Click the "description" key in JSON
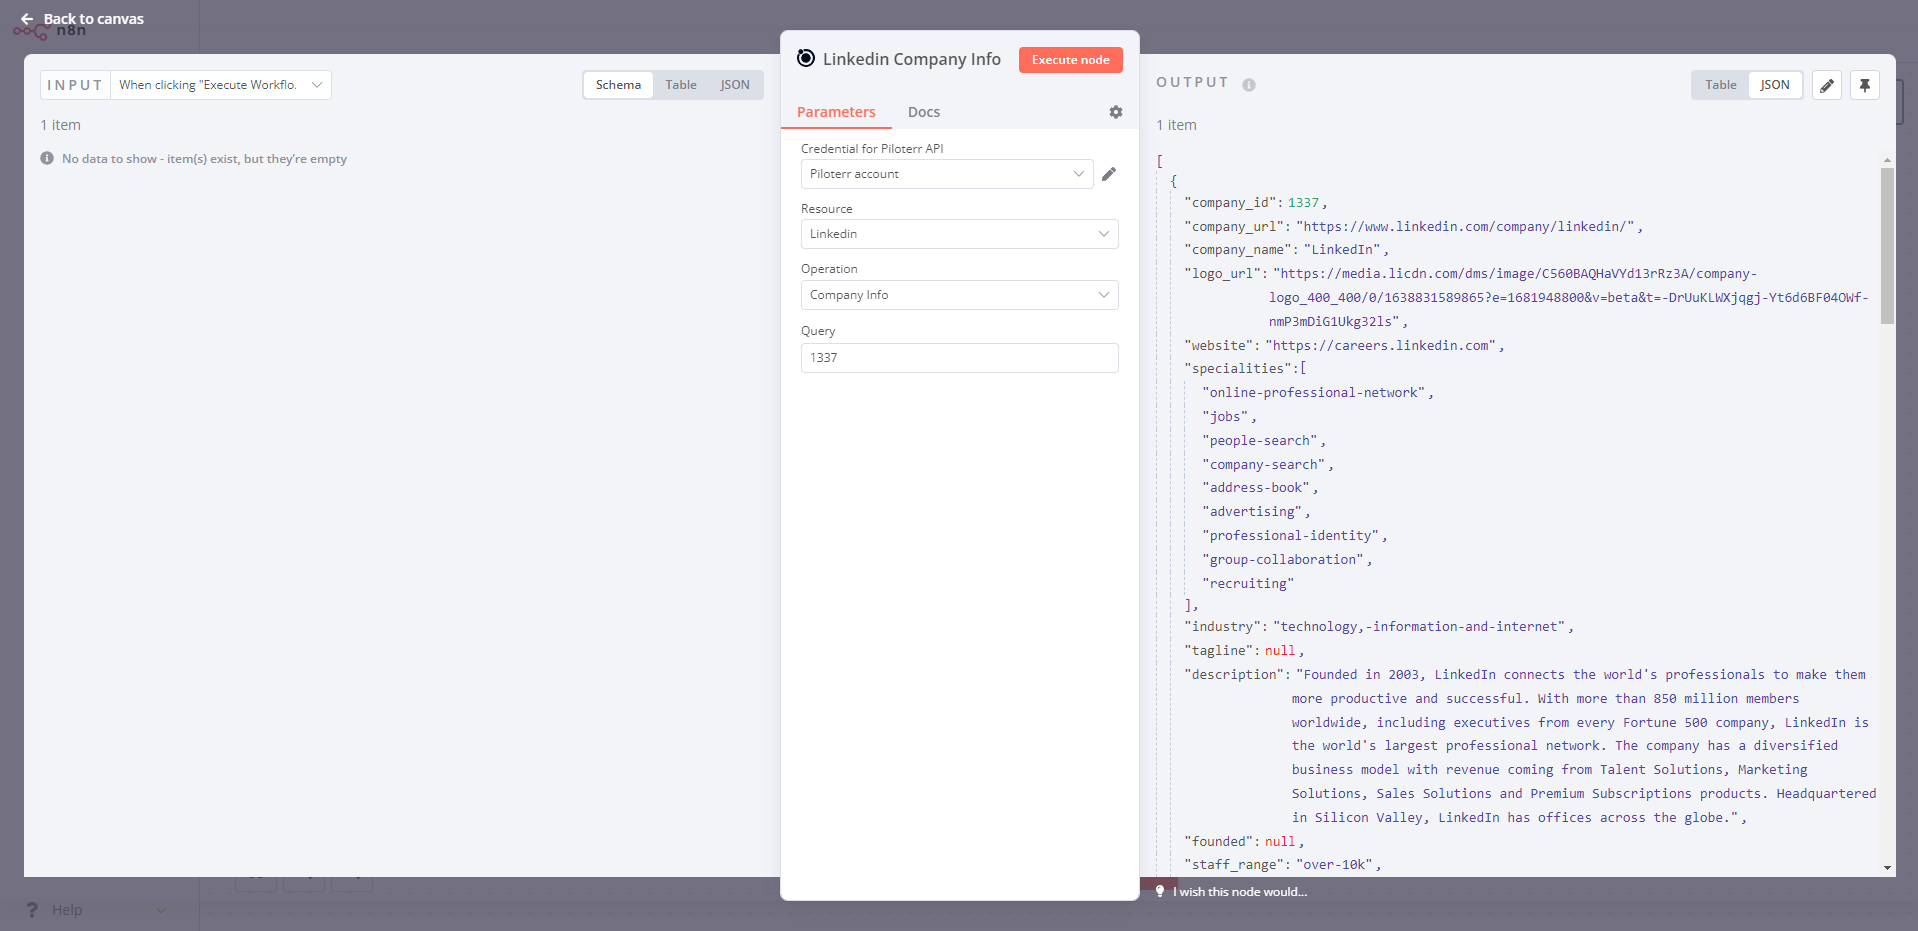The height and width of the screenshot is (931, 1918). [1234, 675]
